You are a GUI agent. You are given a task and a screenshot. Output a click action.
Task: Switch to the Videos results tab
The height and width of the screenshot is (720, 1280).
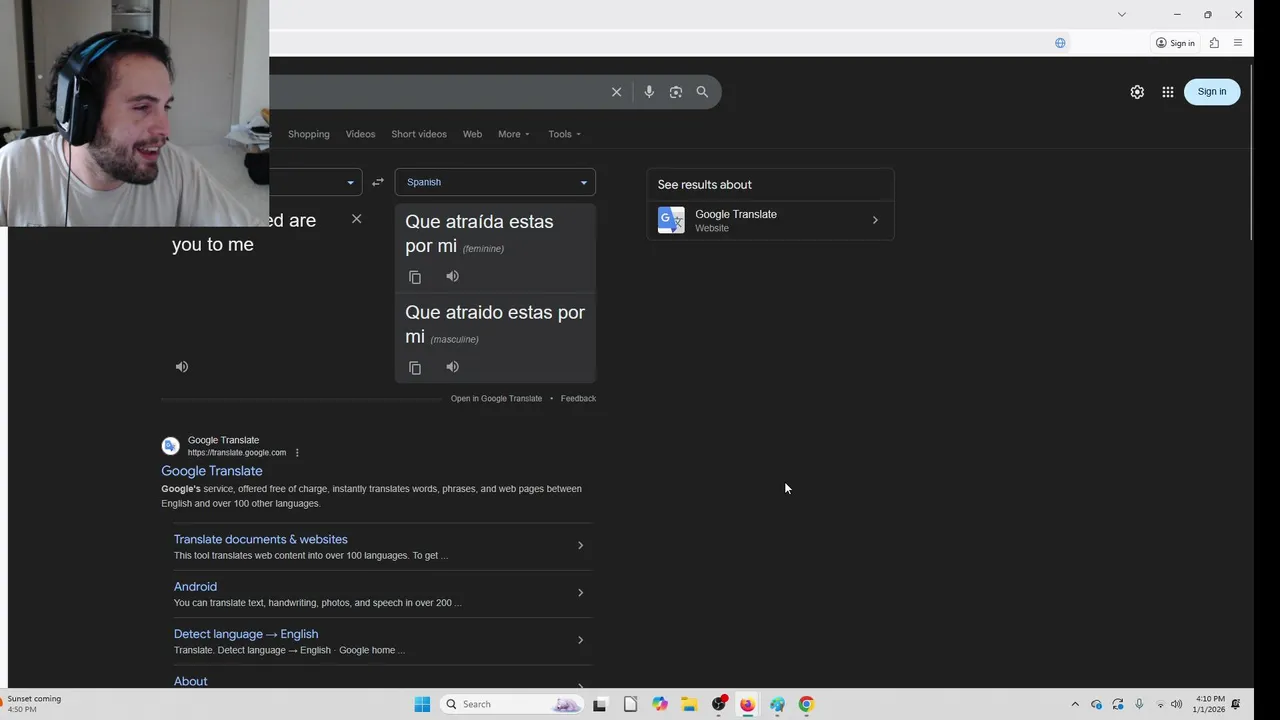tap(360, 134)
